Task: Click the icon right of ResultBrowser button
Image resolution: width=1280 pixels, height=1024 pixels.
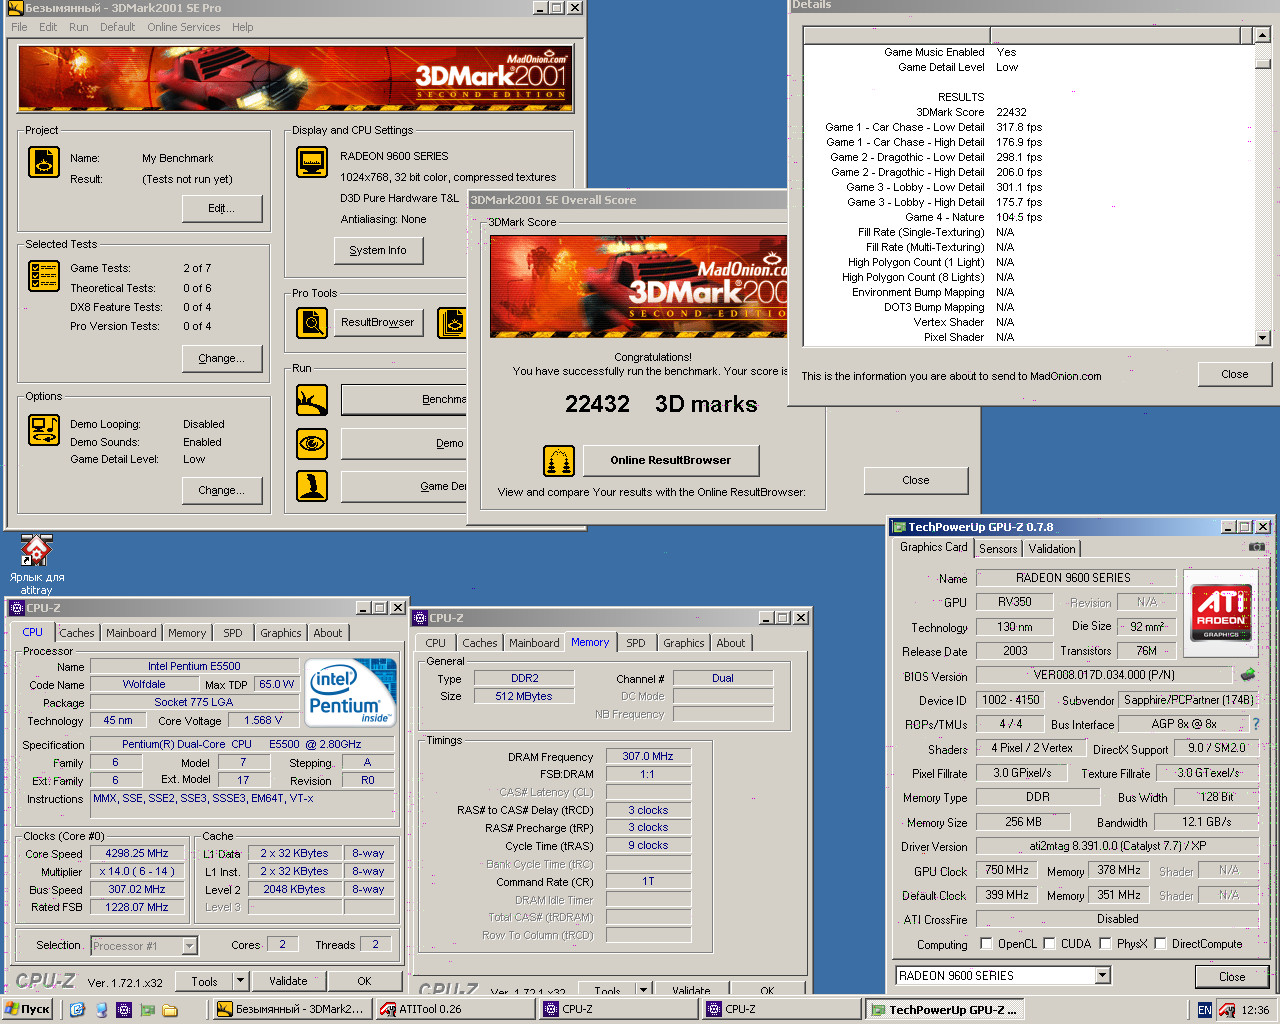Action: click(453, 323)
